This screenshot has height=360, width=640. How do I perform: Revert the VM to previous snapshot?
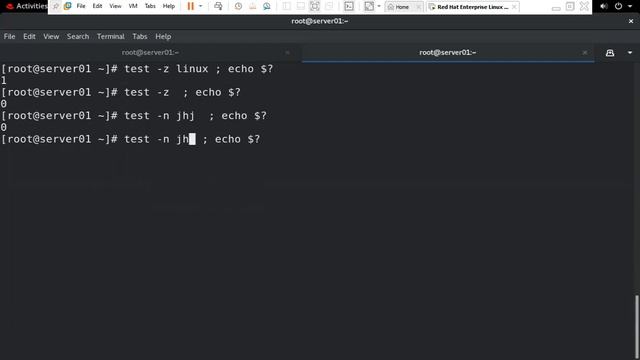click(x=252, y=6)
